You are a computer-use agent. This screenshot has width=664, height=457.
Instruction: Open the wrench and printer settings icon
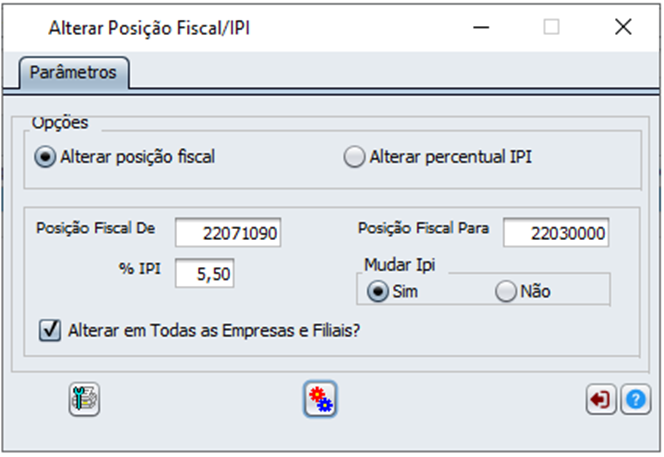(x=84, y=399)
